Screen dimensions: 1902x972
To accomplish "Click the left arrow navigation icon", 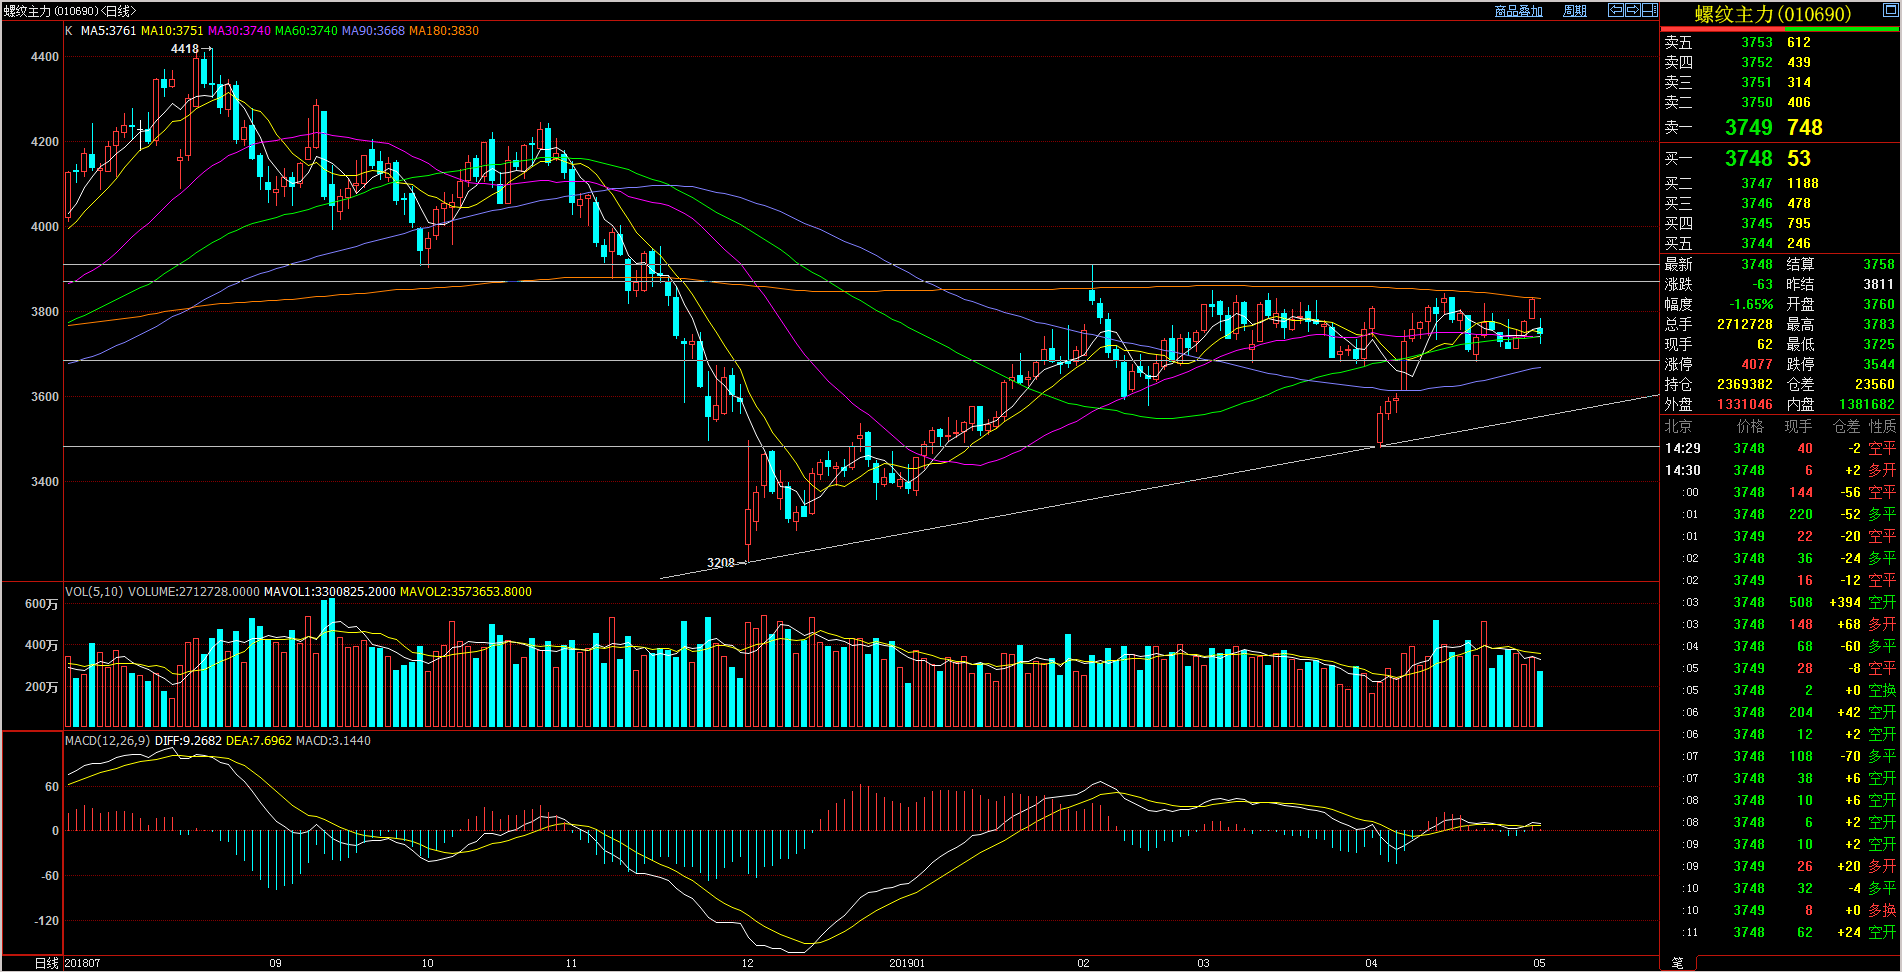I will pos(1615,10).
